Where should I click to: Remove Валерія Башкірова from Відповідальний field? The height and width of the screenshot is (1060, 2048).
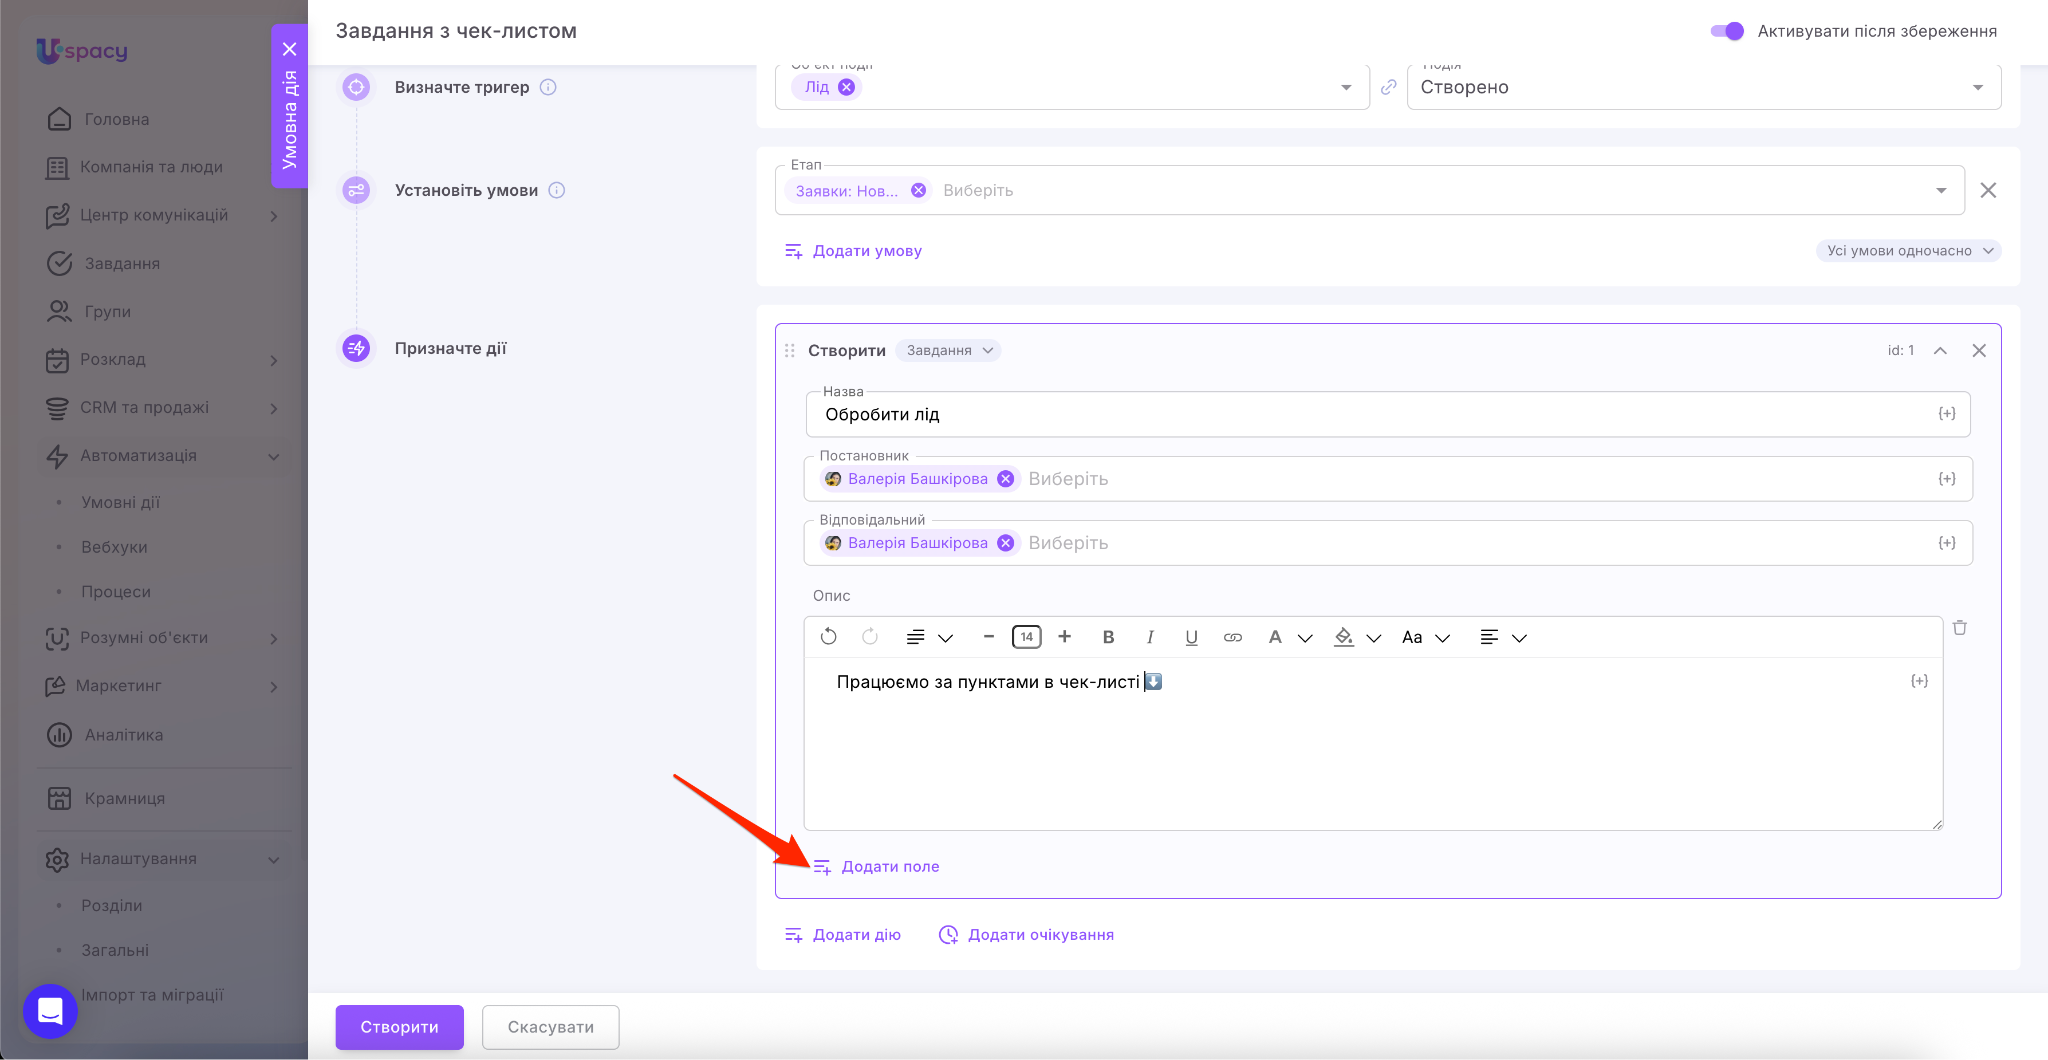(x=1006, y=543)
